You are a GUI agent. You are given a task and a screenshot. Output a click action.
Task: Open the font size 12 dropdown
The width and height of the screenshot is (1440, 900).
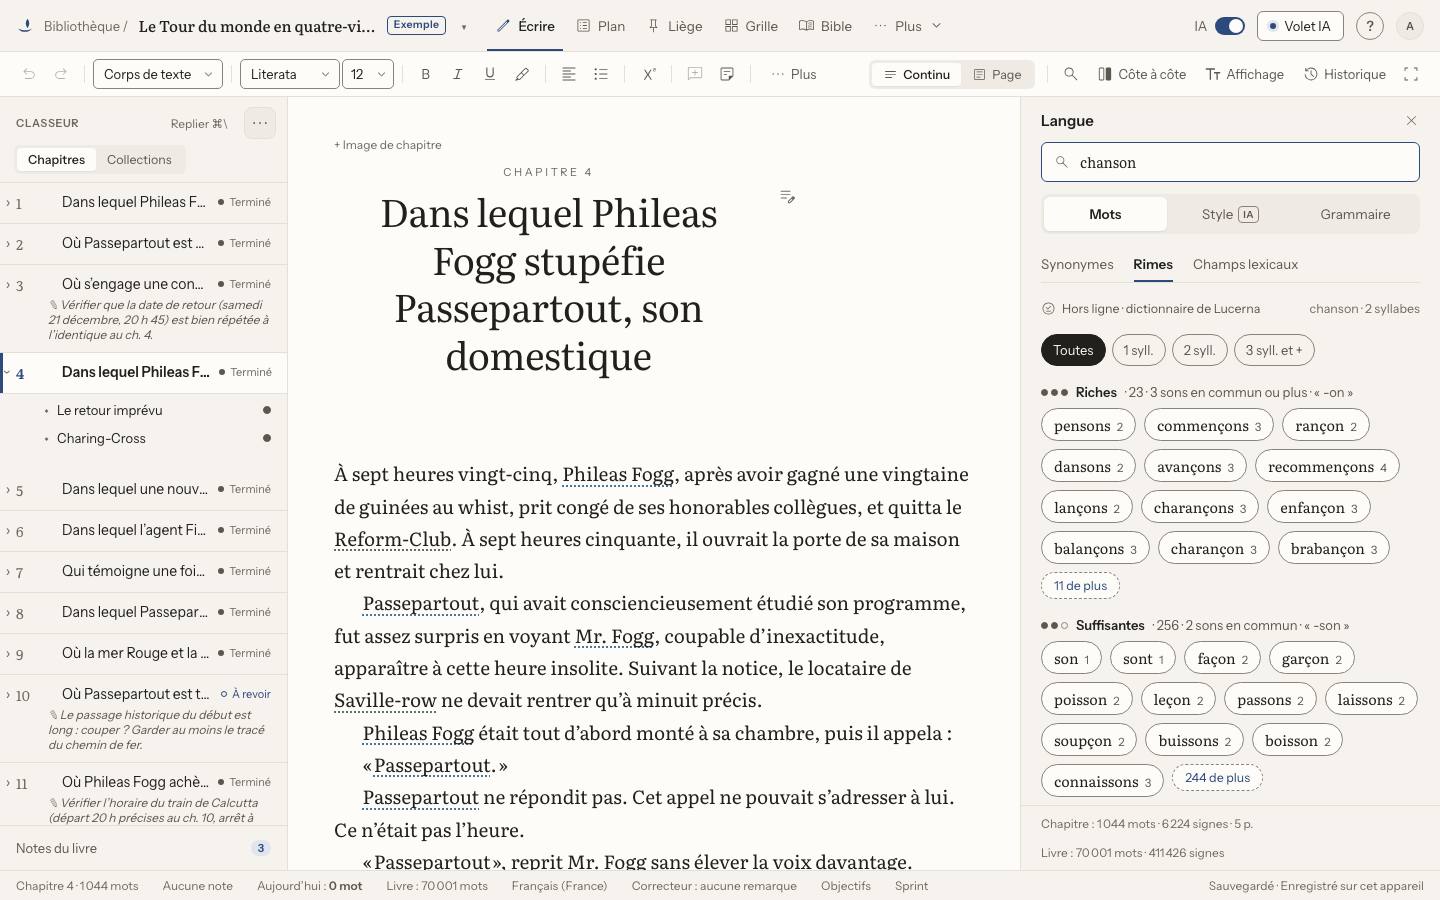pos(368,74)
